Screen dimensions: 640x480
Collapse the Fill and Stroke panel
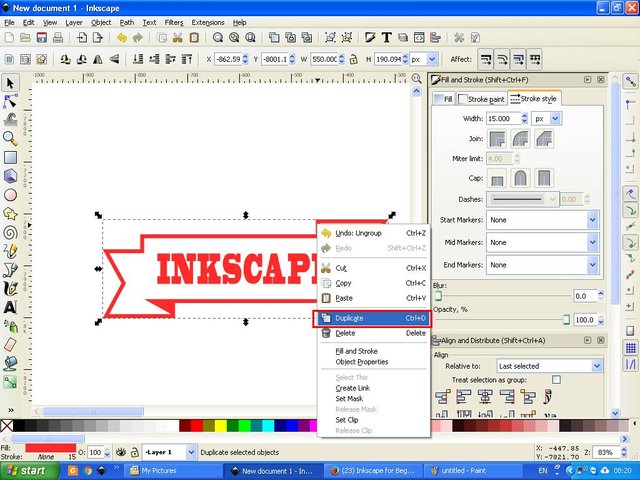click(587, 80)
